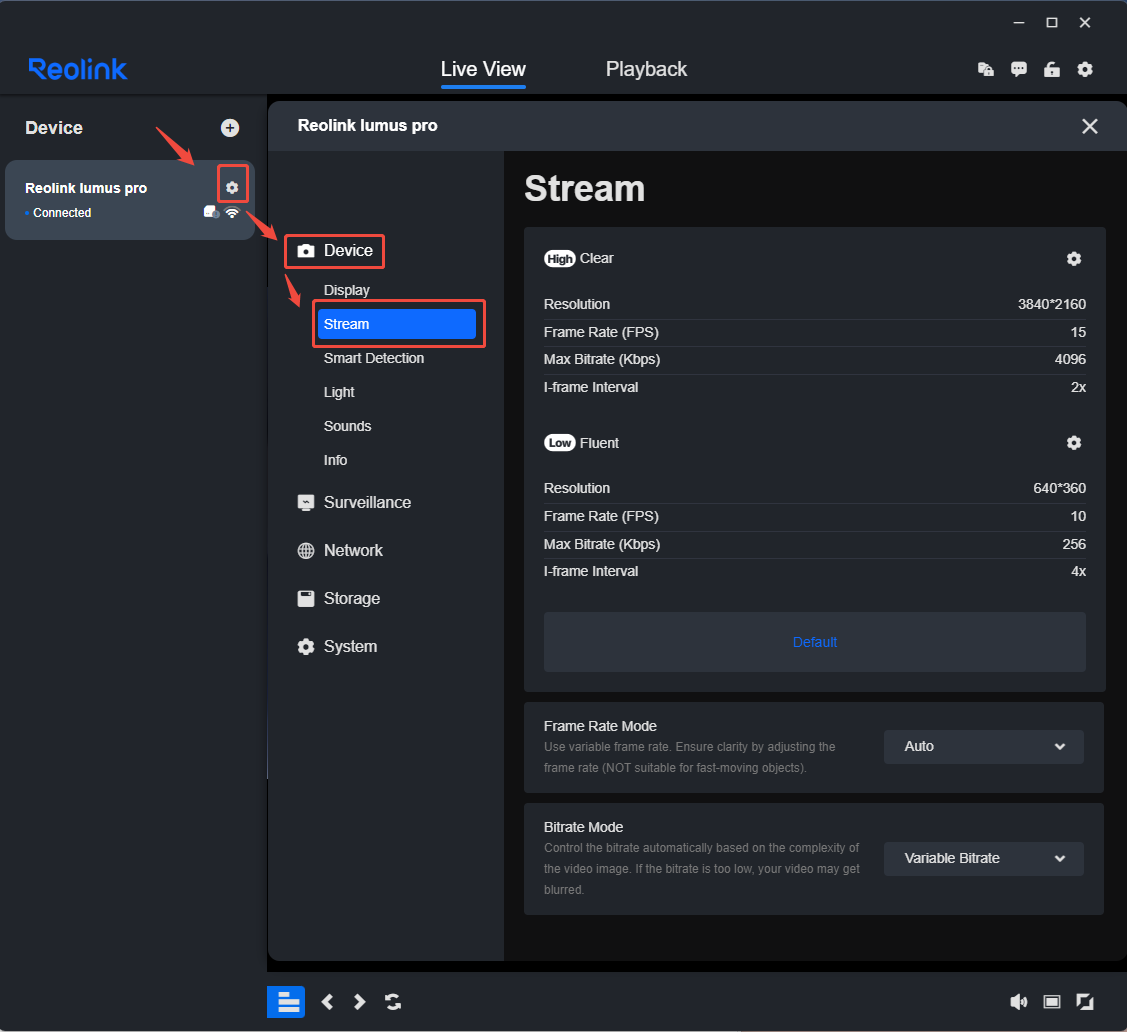Click the Stream page heading

[584, 189]
